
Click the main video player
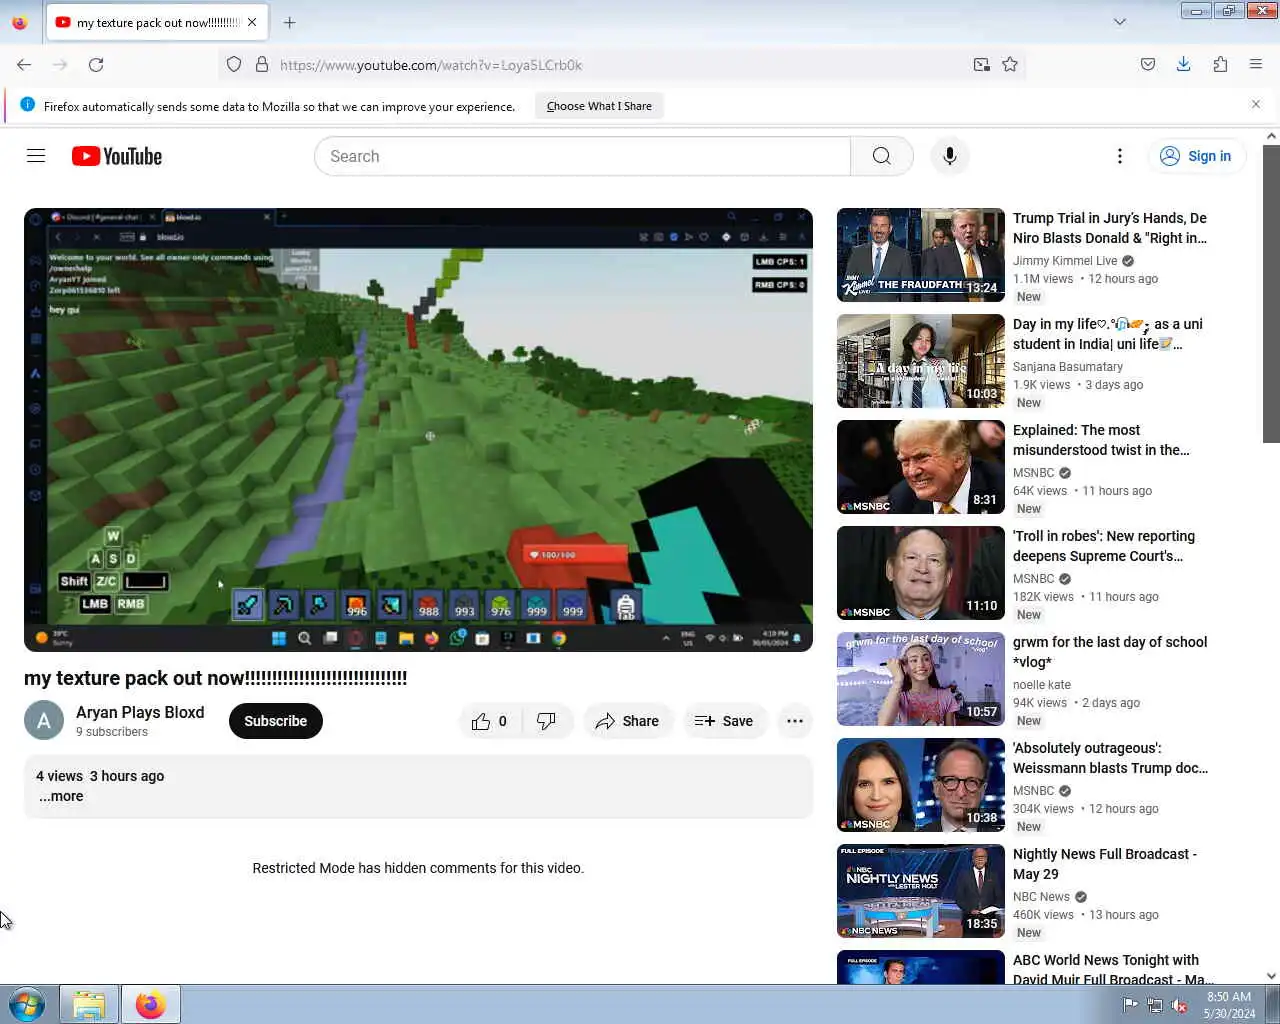[x=418, y=430]
